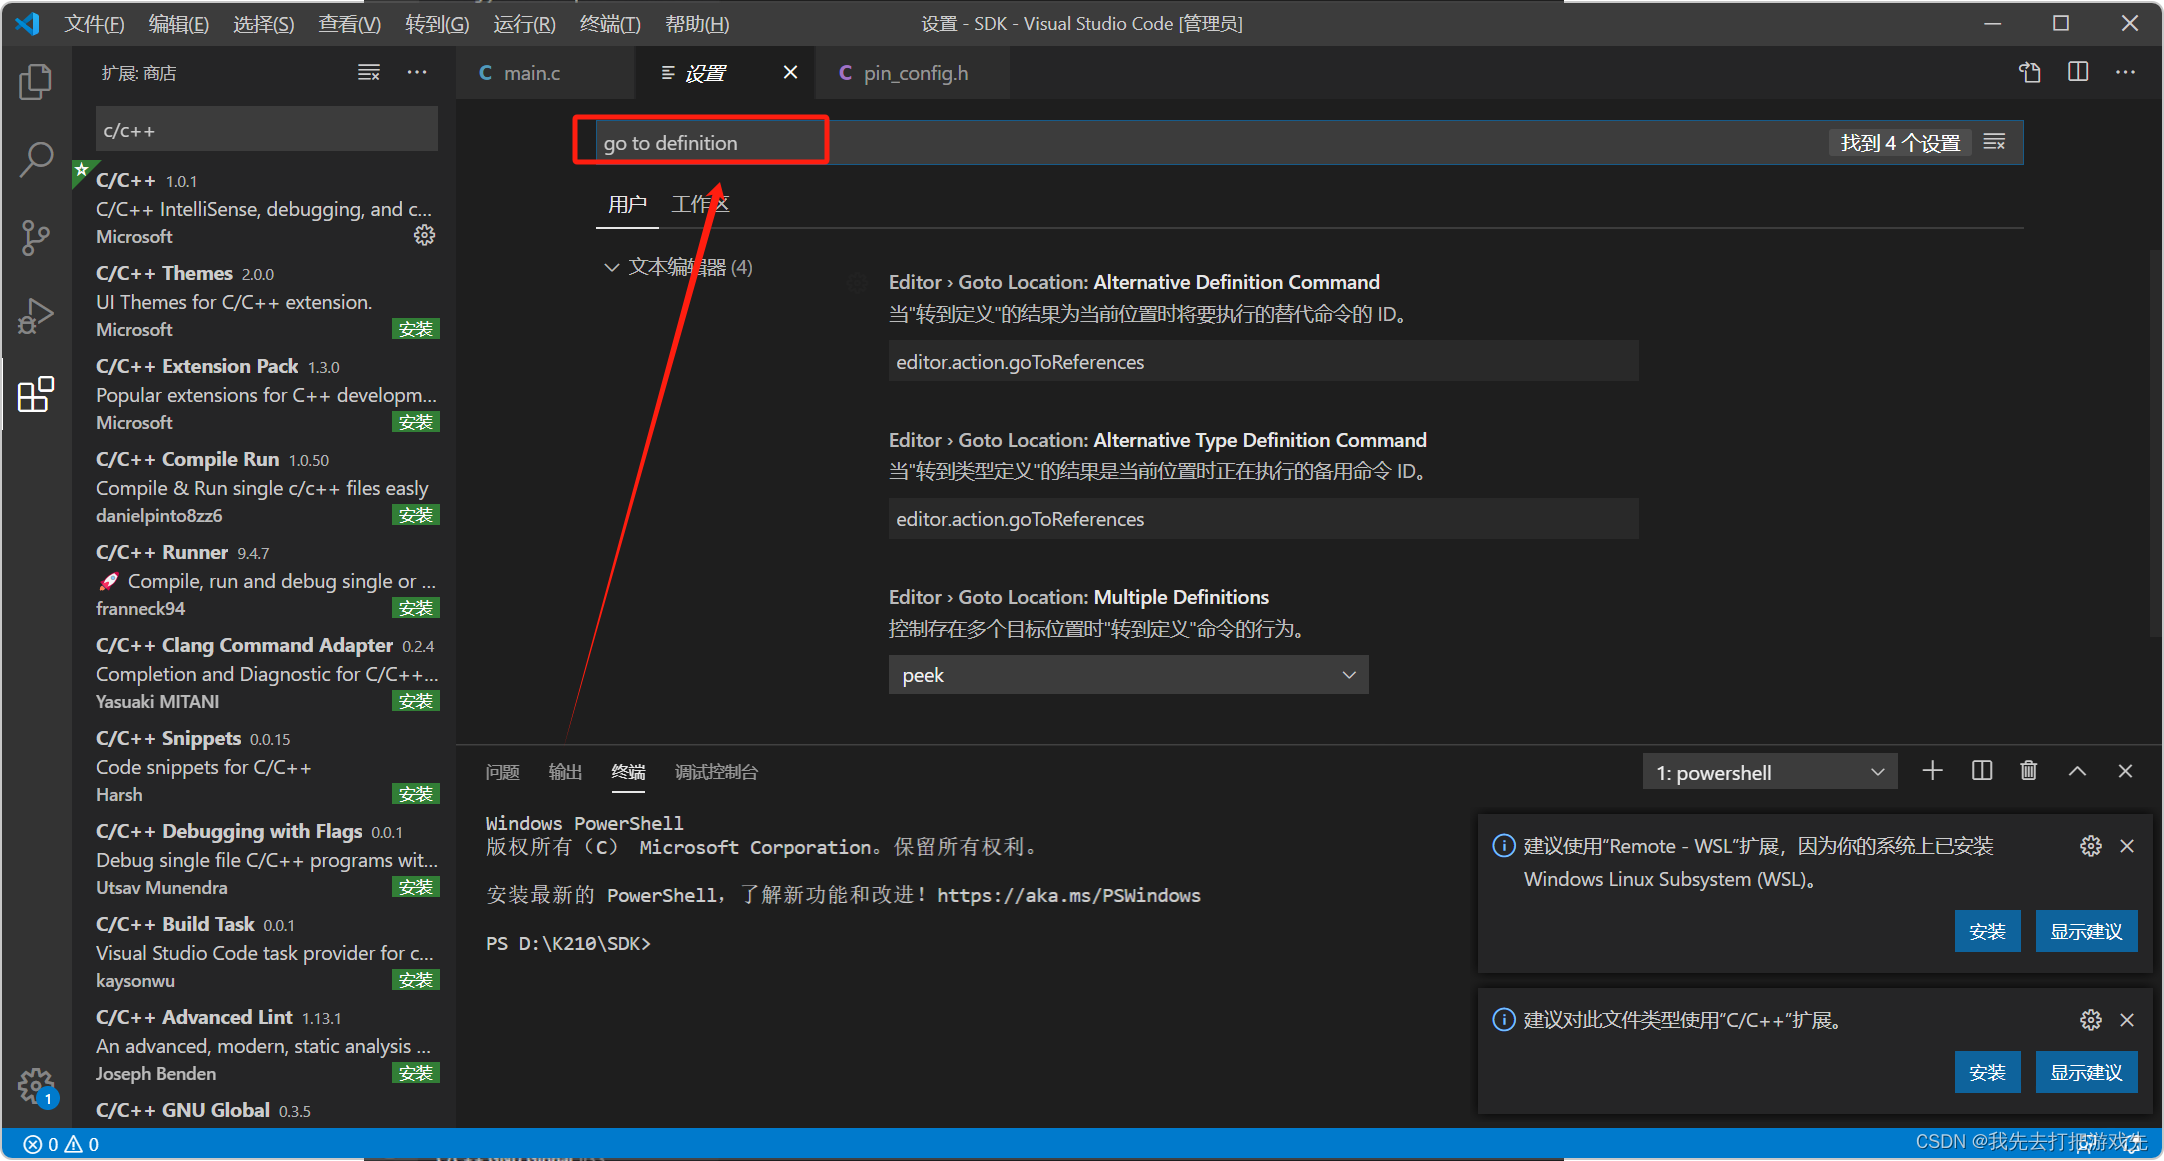The height and width of the screenshot is (1161, 2164).
Task: Open the 转到(G) menu
Action: pos(437,23)
